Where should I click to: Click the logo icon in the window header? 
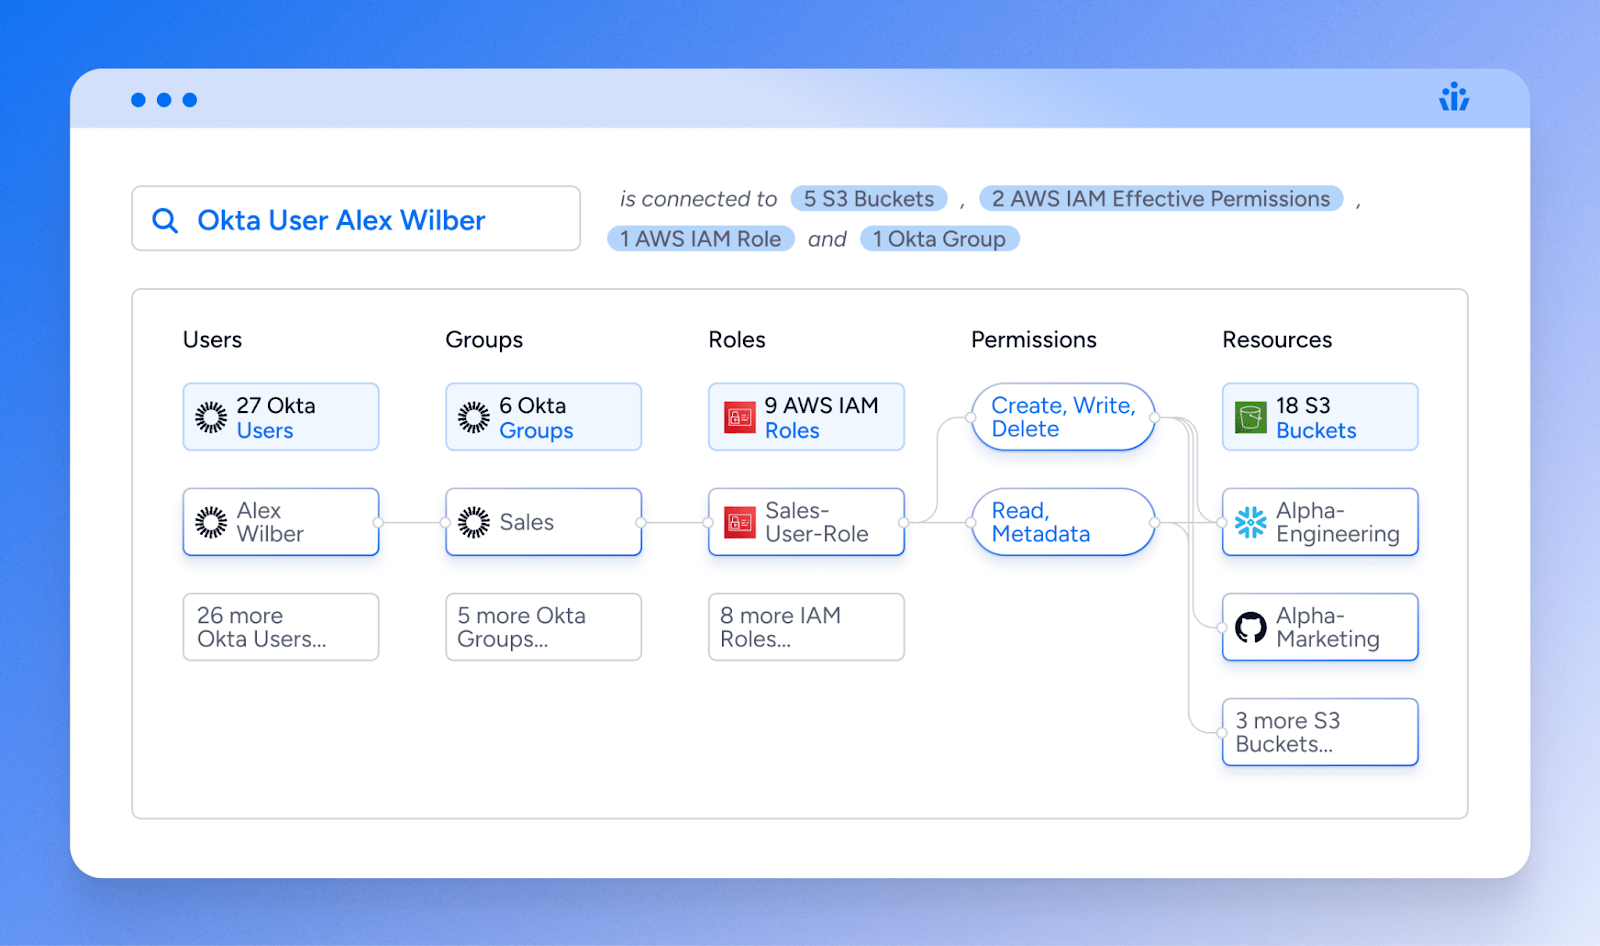1454,97
